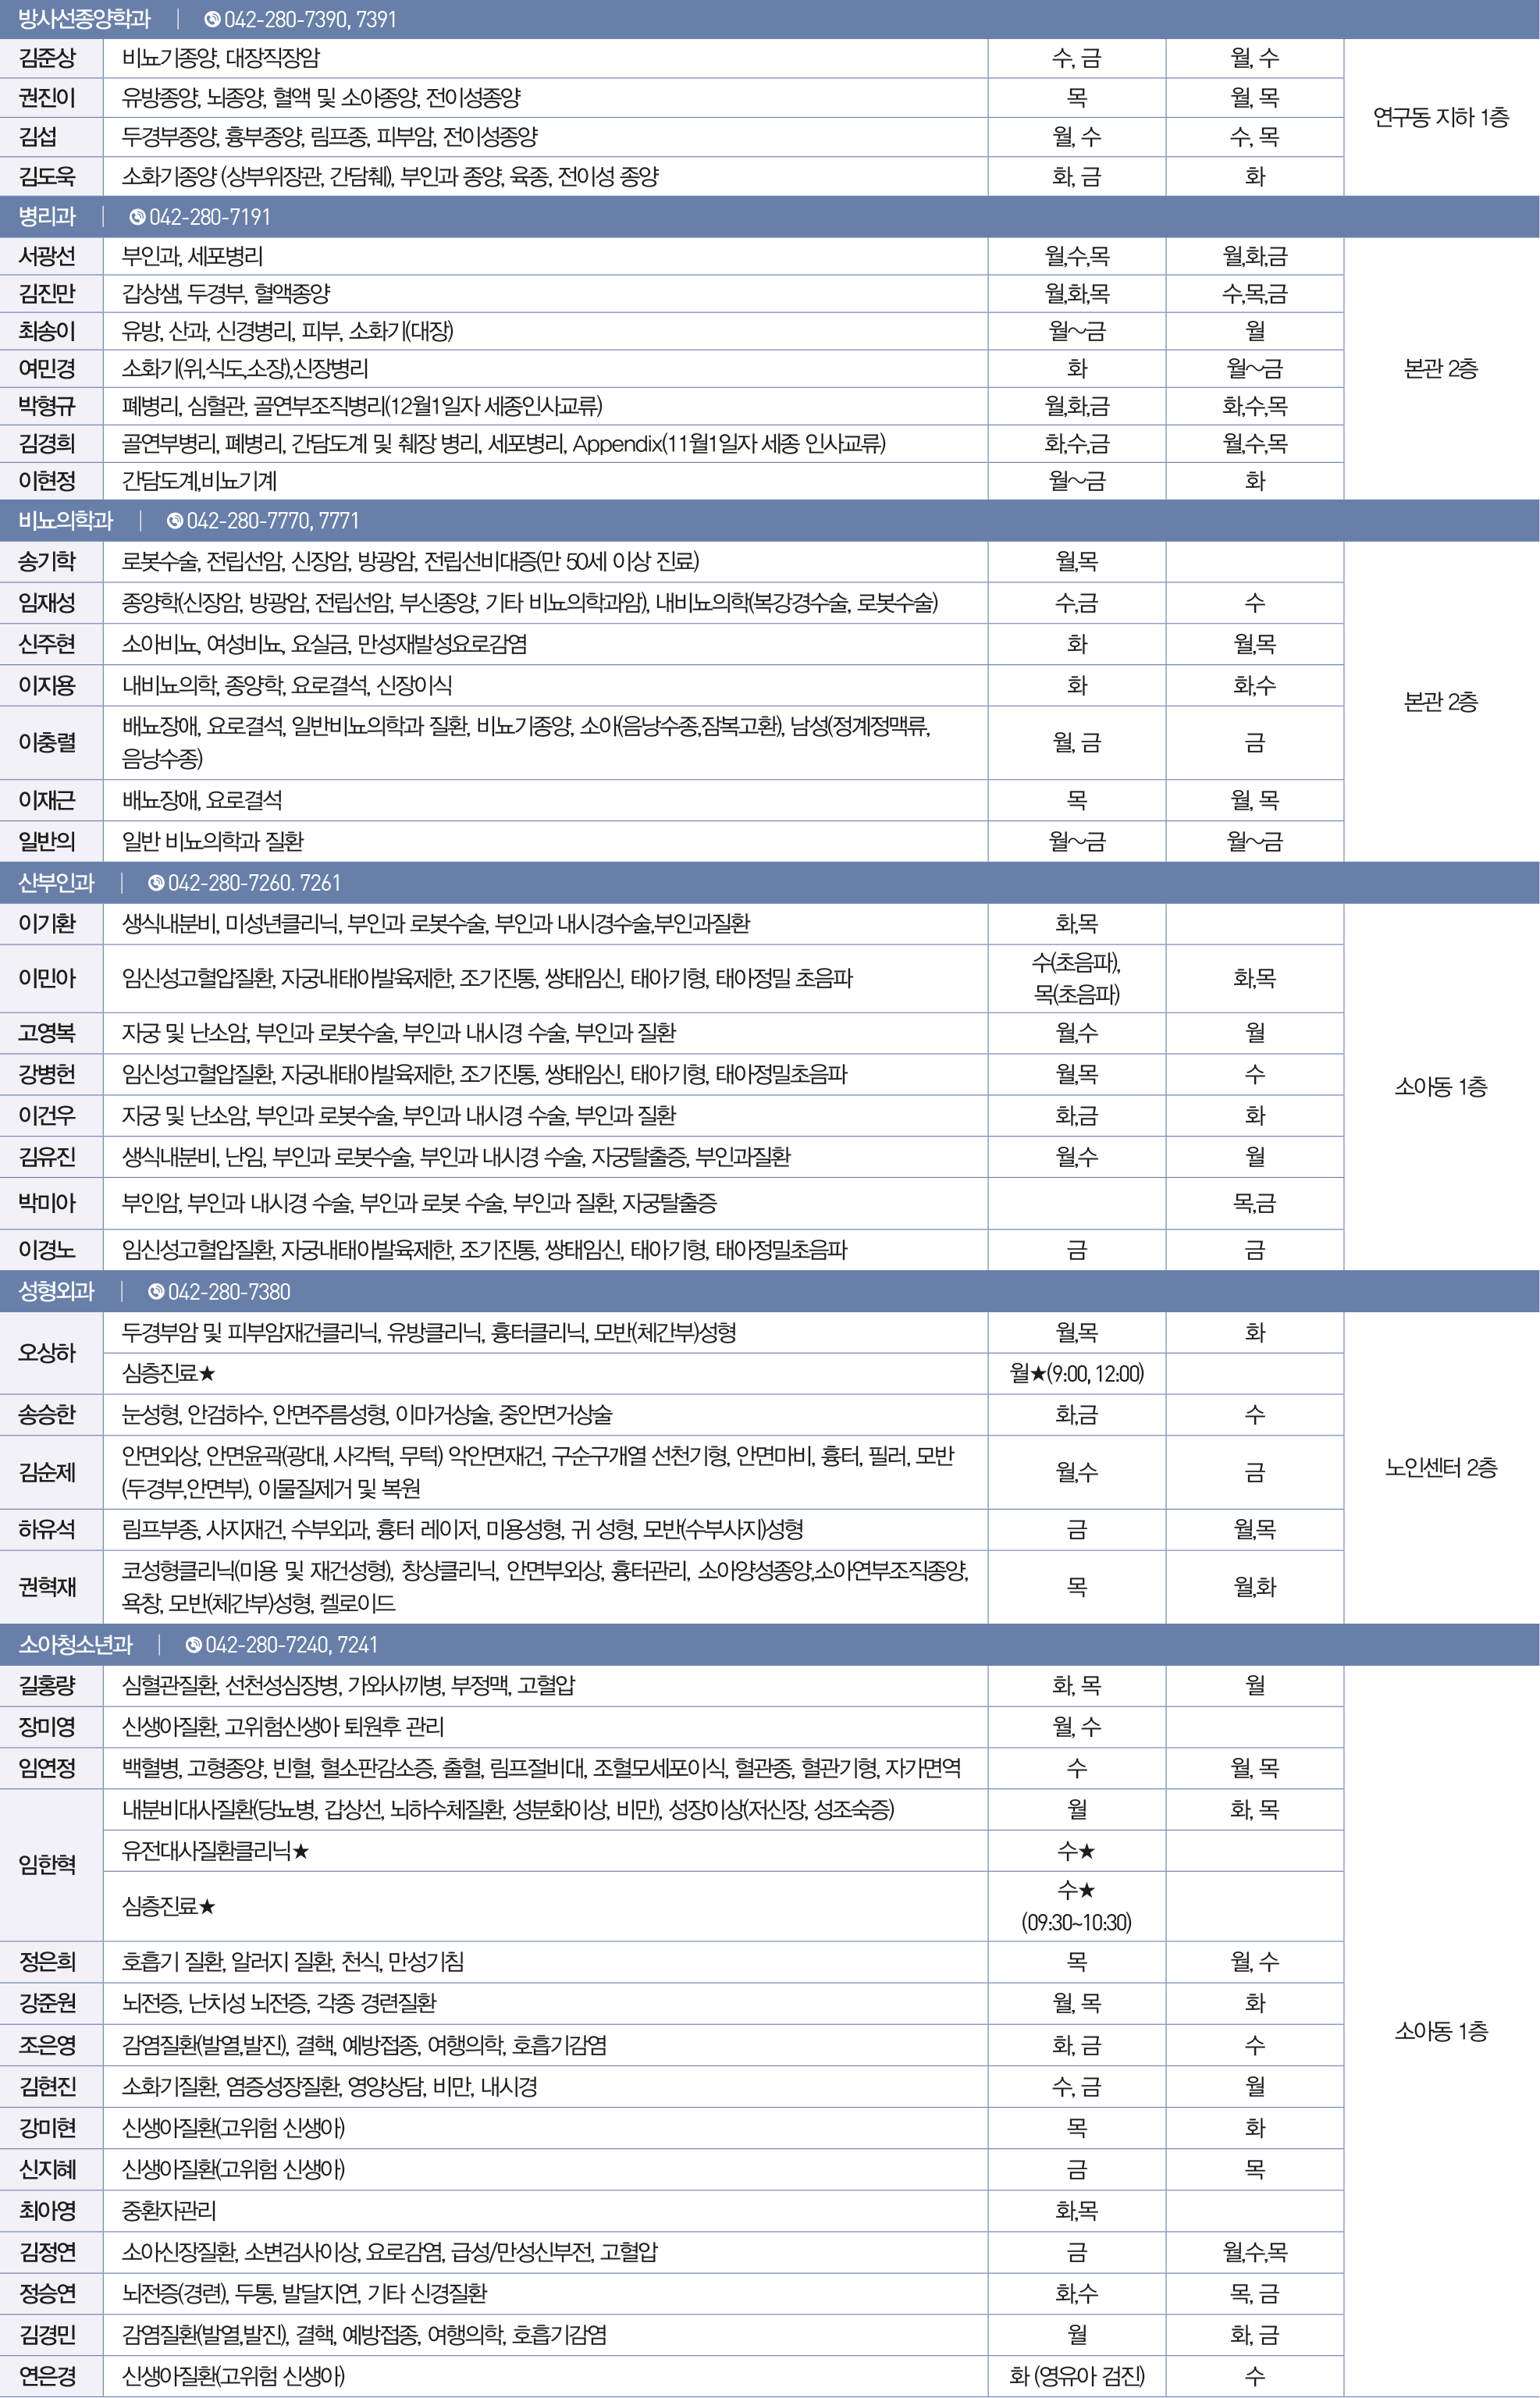Click the phone icon in 성형외과 header
Image resolution: width=1540 pixels, height=2398 pixels.
coord(156,1292)
